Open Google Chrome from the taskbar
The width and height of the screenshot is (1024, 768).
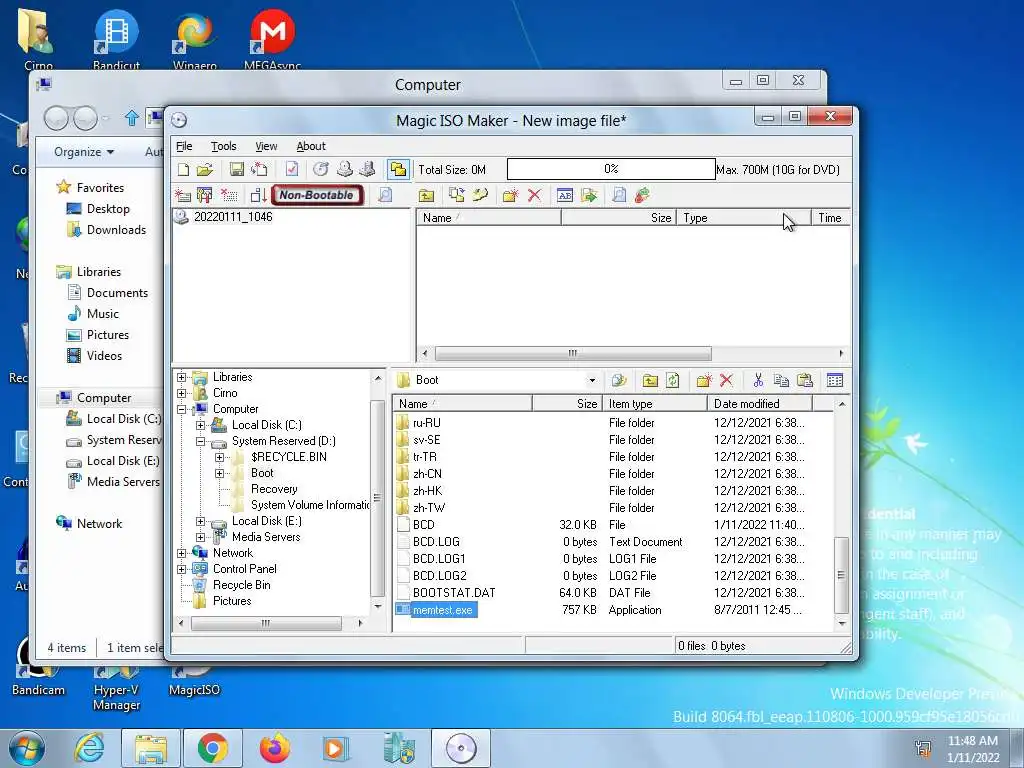(x=212, y=748)
